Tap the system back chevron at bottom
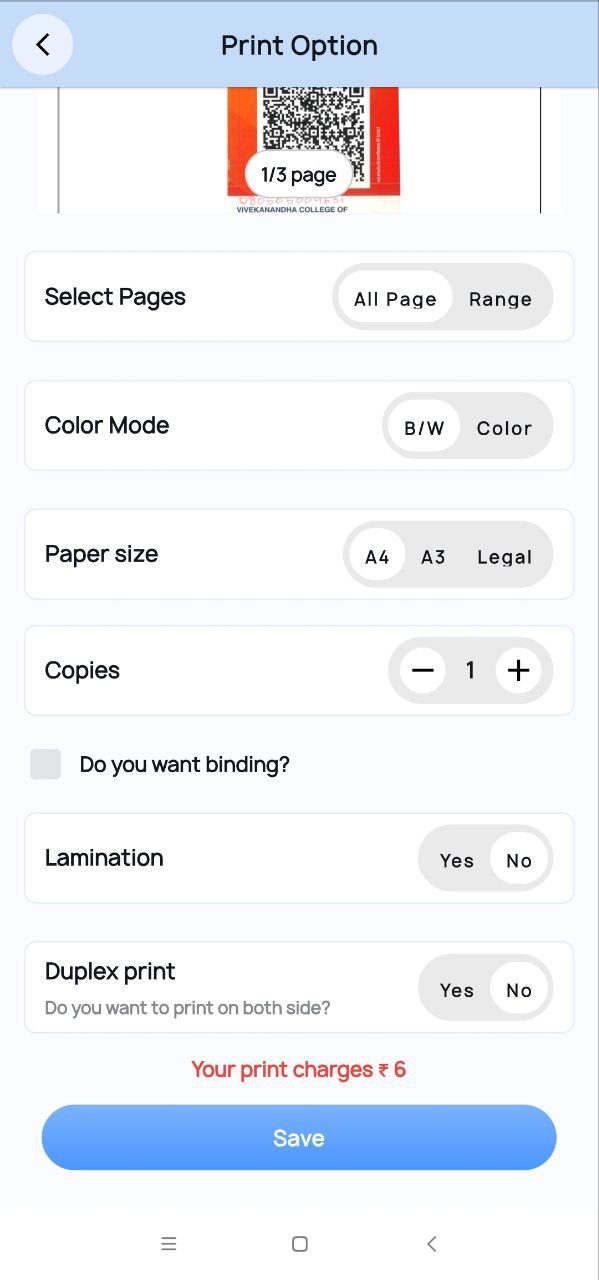The width and height of the screenshot is (599, 1280). pos(432,1244)
